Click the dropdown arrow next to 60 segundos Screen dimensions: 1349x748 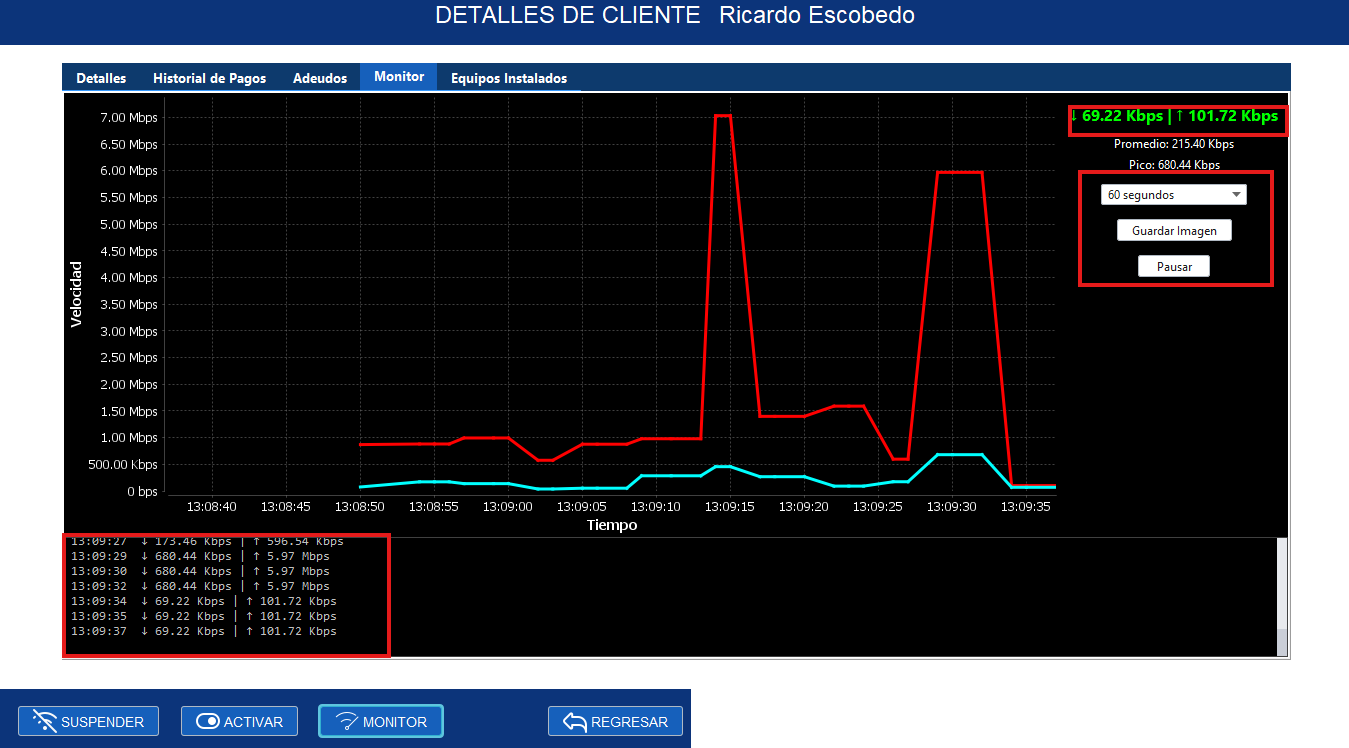[1237, 194]
